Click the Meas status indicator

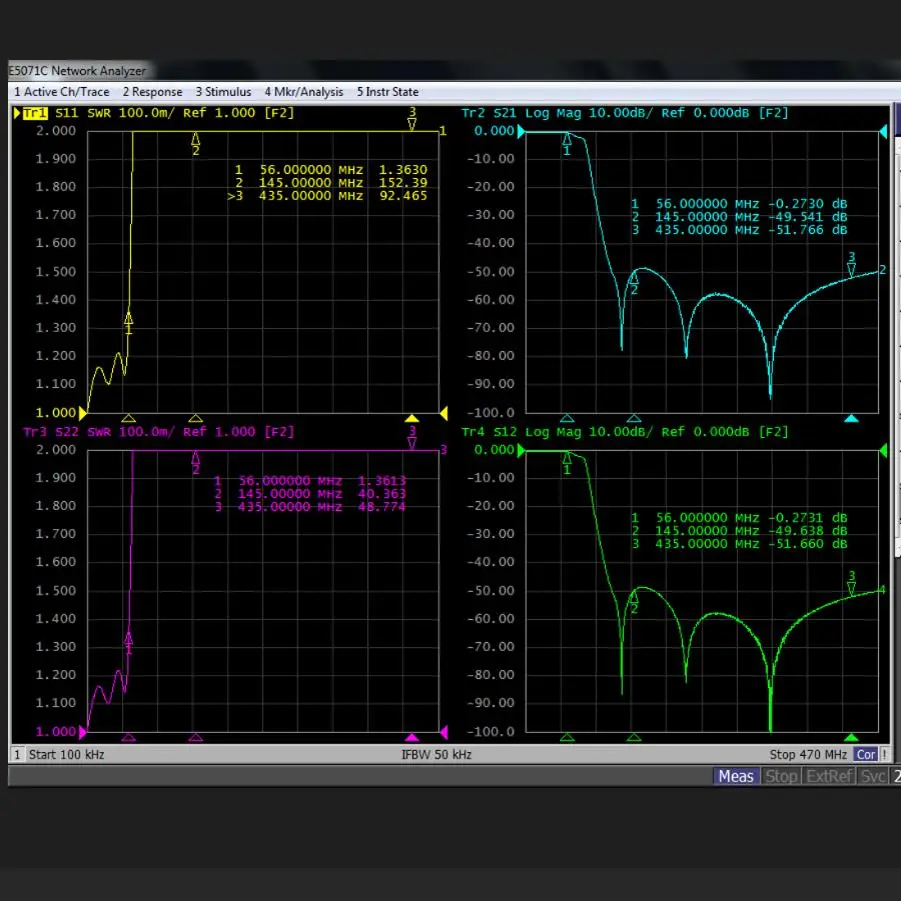coord(736,776)
